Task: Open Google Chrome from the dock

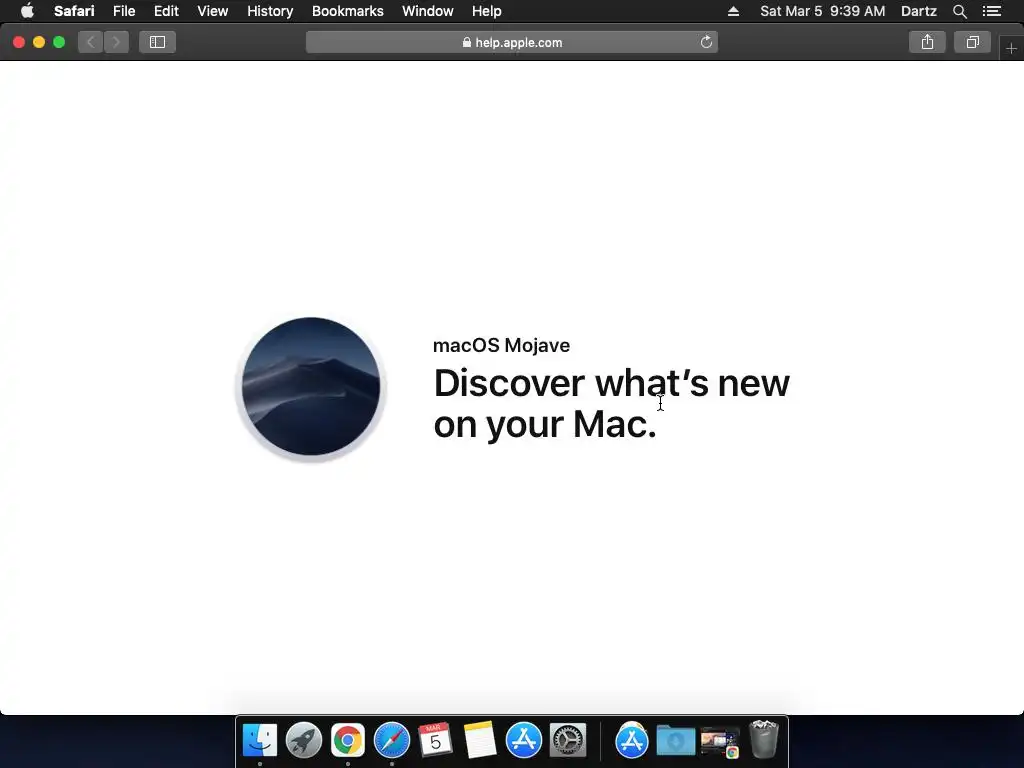Action: coord(347,741)
